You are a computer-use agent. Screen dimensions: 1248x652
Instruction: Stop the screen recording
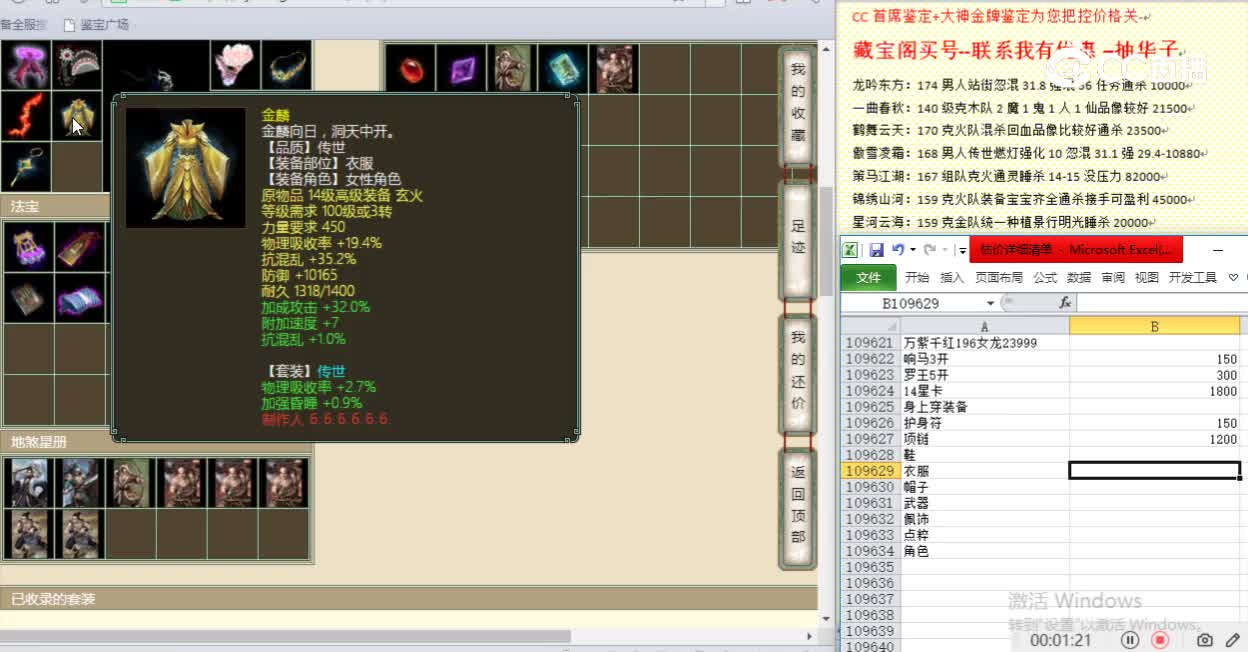point(1160,640)
